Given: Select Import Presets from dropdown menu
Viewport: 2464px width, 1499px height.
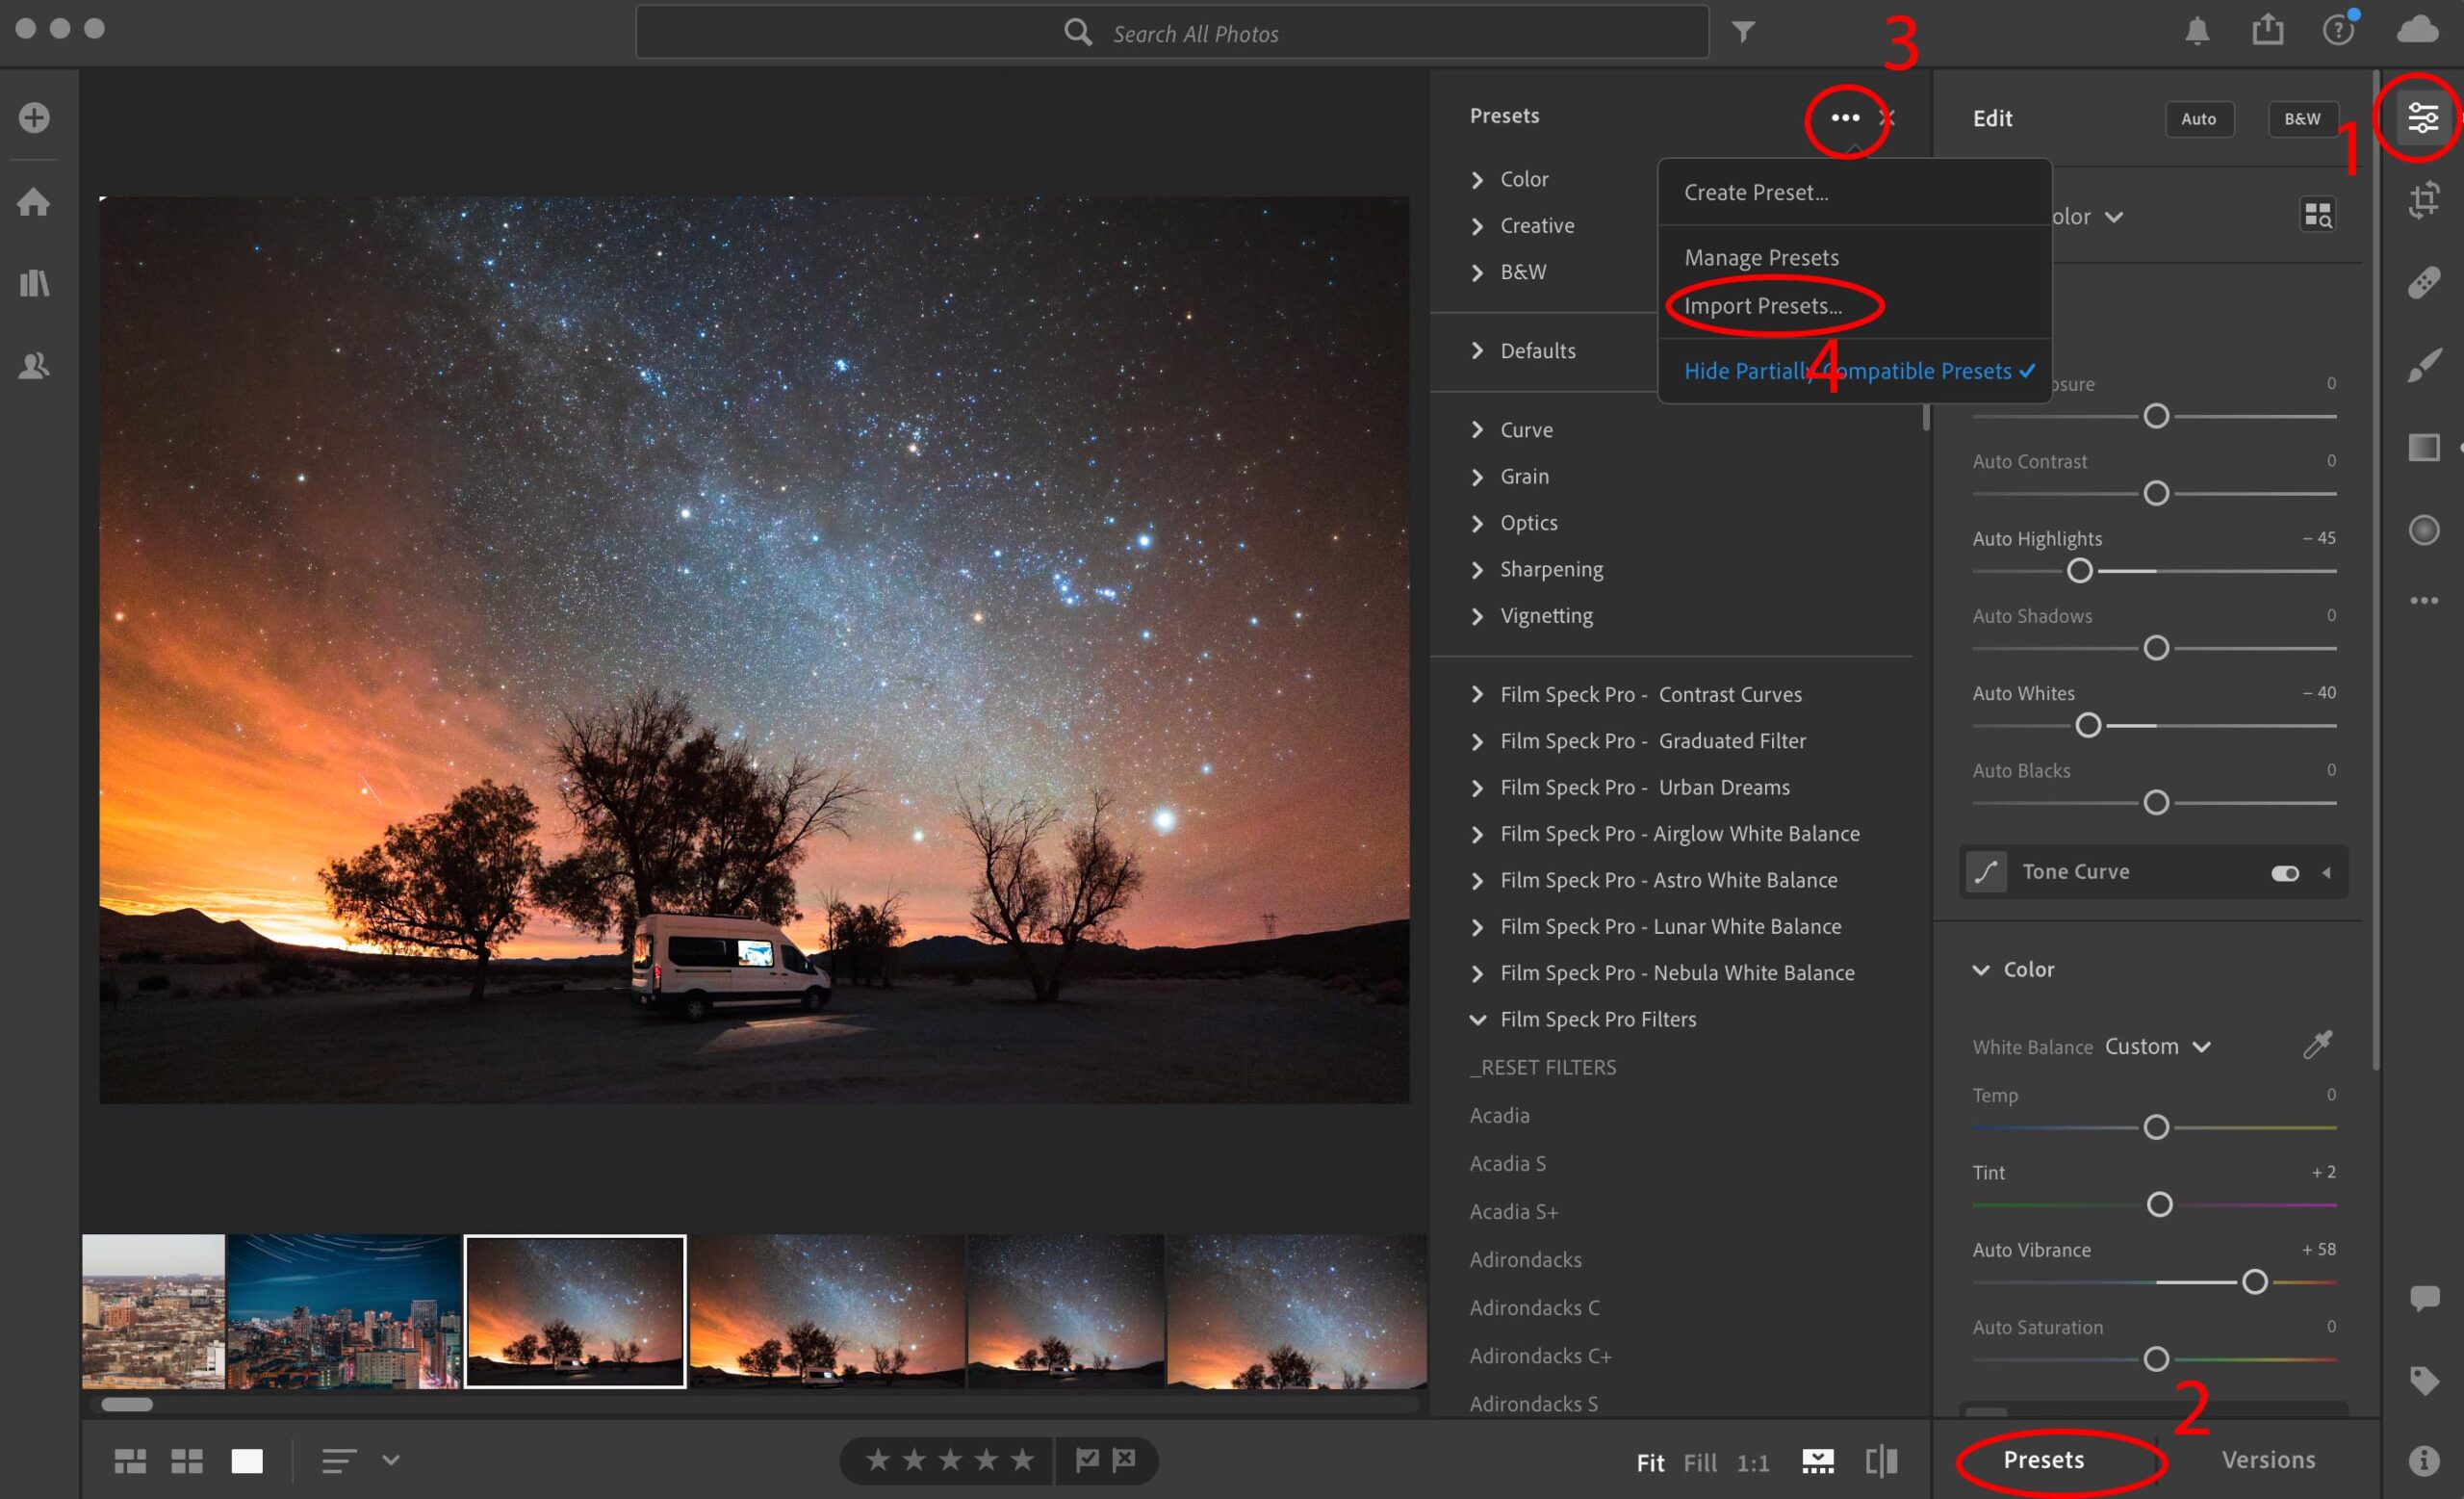Looking at the screenshot, I should (1760, 305).
